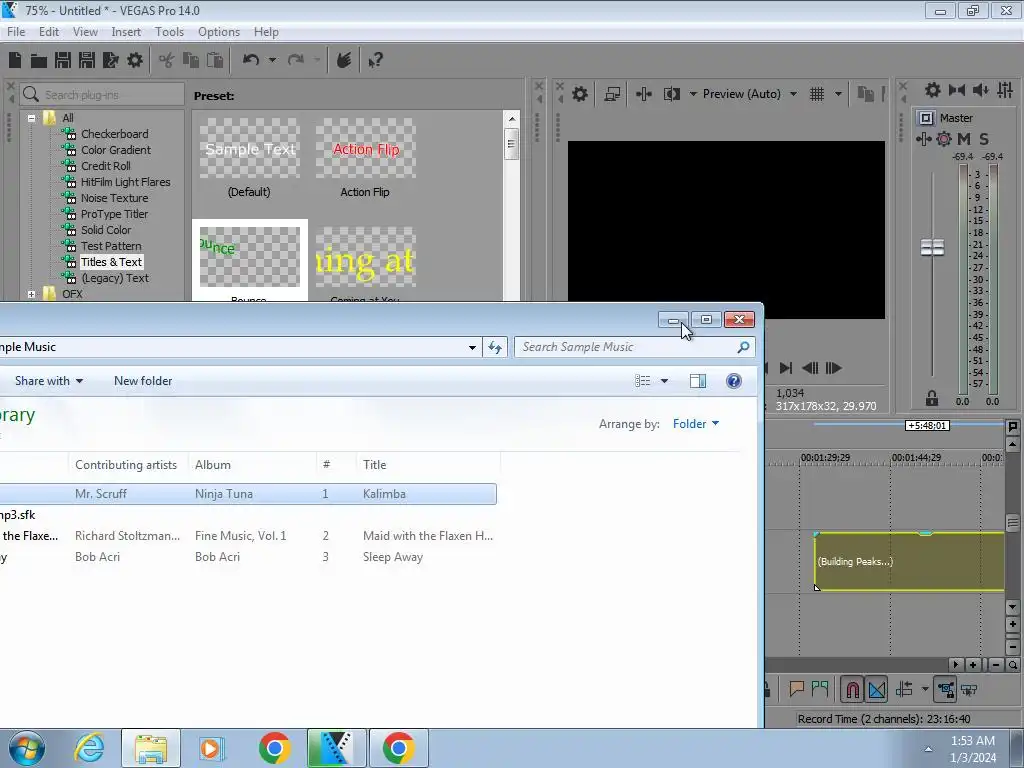This screenshot has height=768, width=1024.
Task: Sort by Contributing artists column header
Action: (126, 464)
